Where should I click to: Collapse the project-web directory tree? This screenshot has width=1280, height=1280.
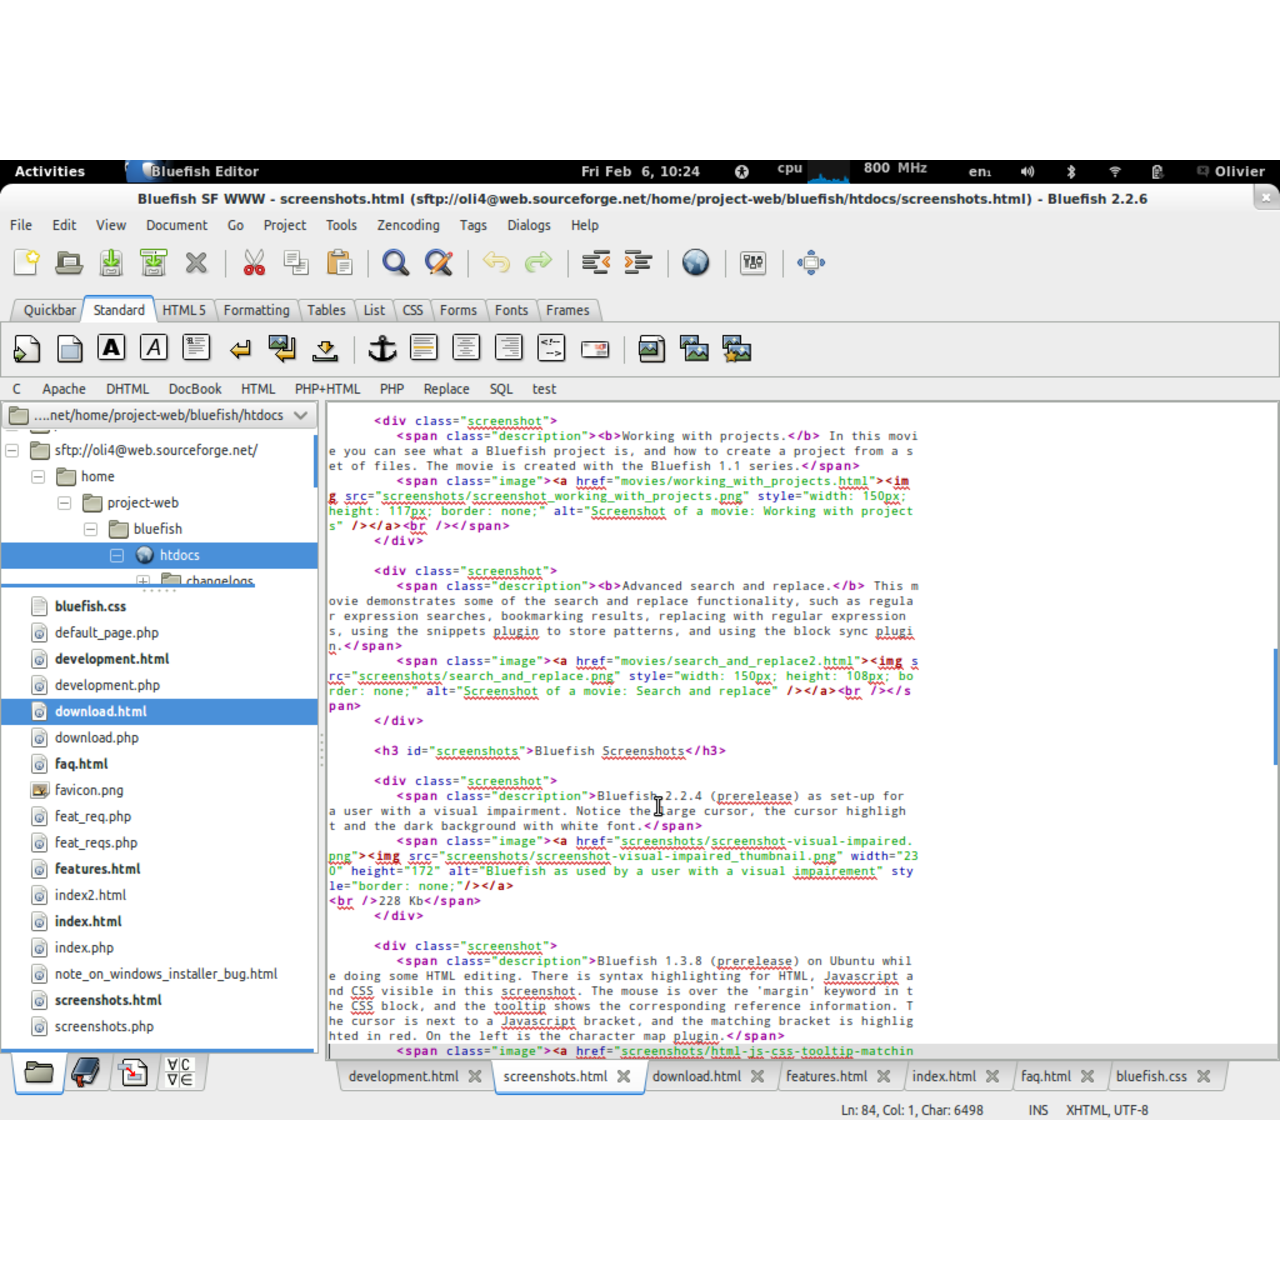[x=64, y=502]
